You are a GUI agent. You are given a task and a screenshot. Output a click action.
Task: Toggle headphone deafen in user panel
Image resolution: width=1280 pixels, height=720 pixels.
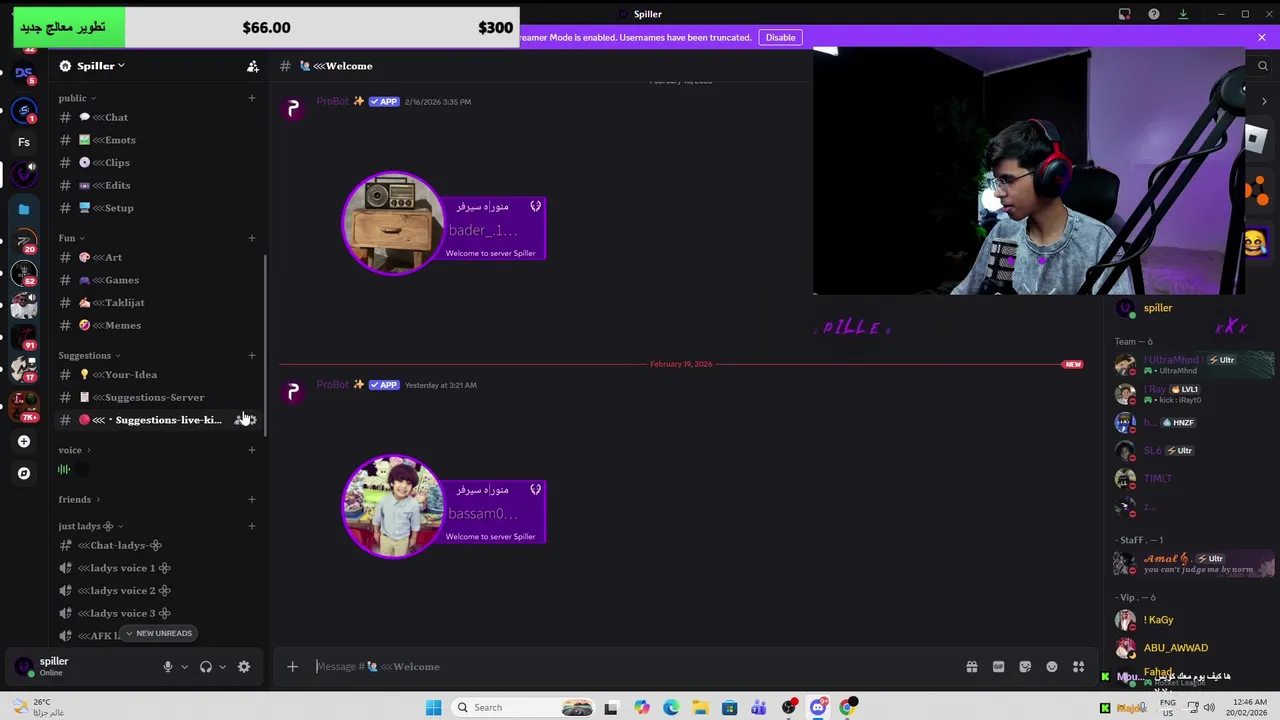pos(206,667)
